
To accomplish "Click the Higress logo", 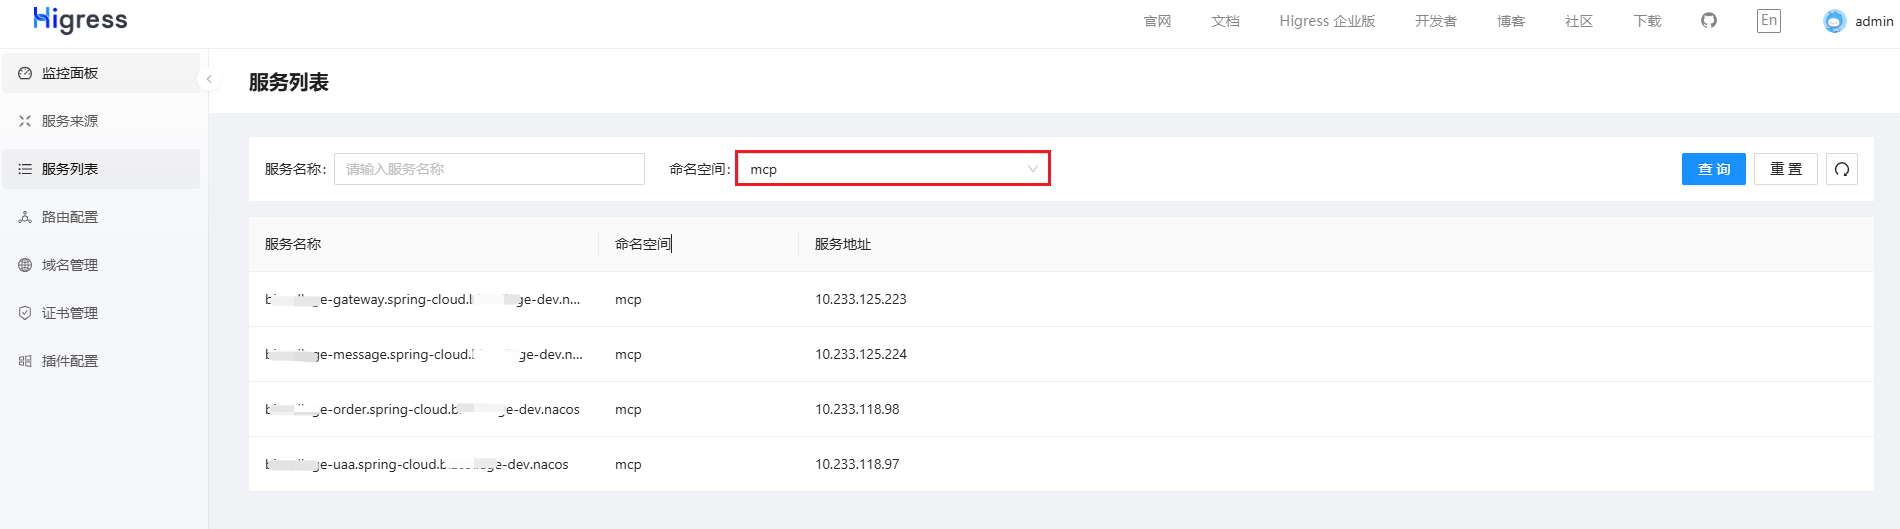I will [x=80, y=20].
